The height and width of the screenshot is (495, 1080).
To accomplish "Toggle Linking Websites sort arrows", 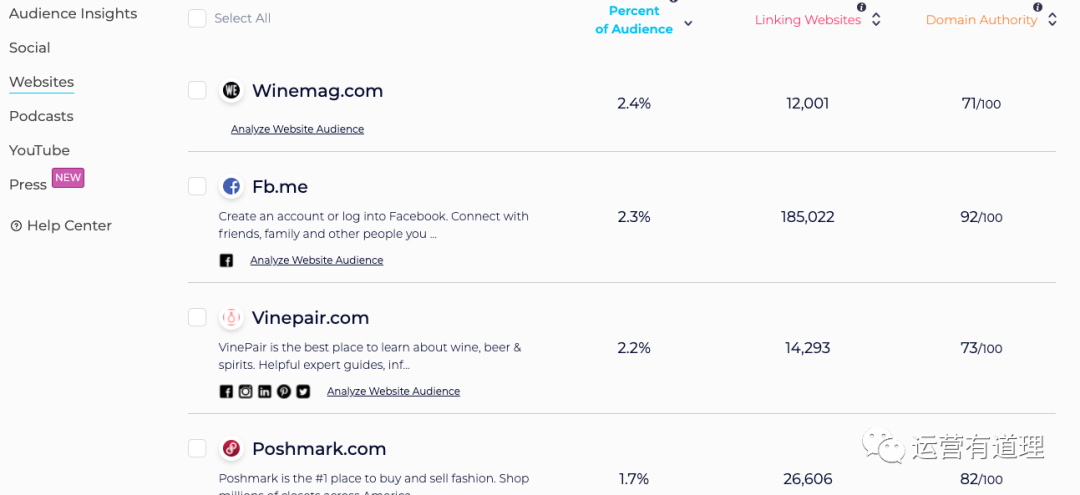I will pos(876,20).
